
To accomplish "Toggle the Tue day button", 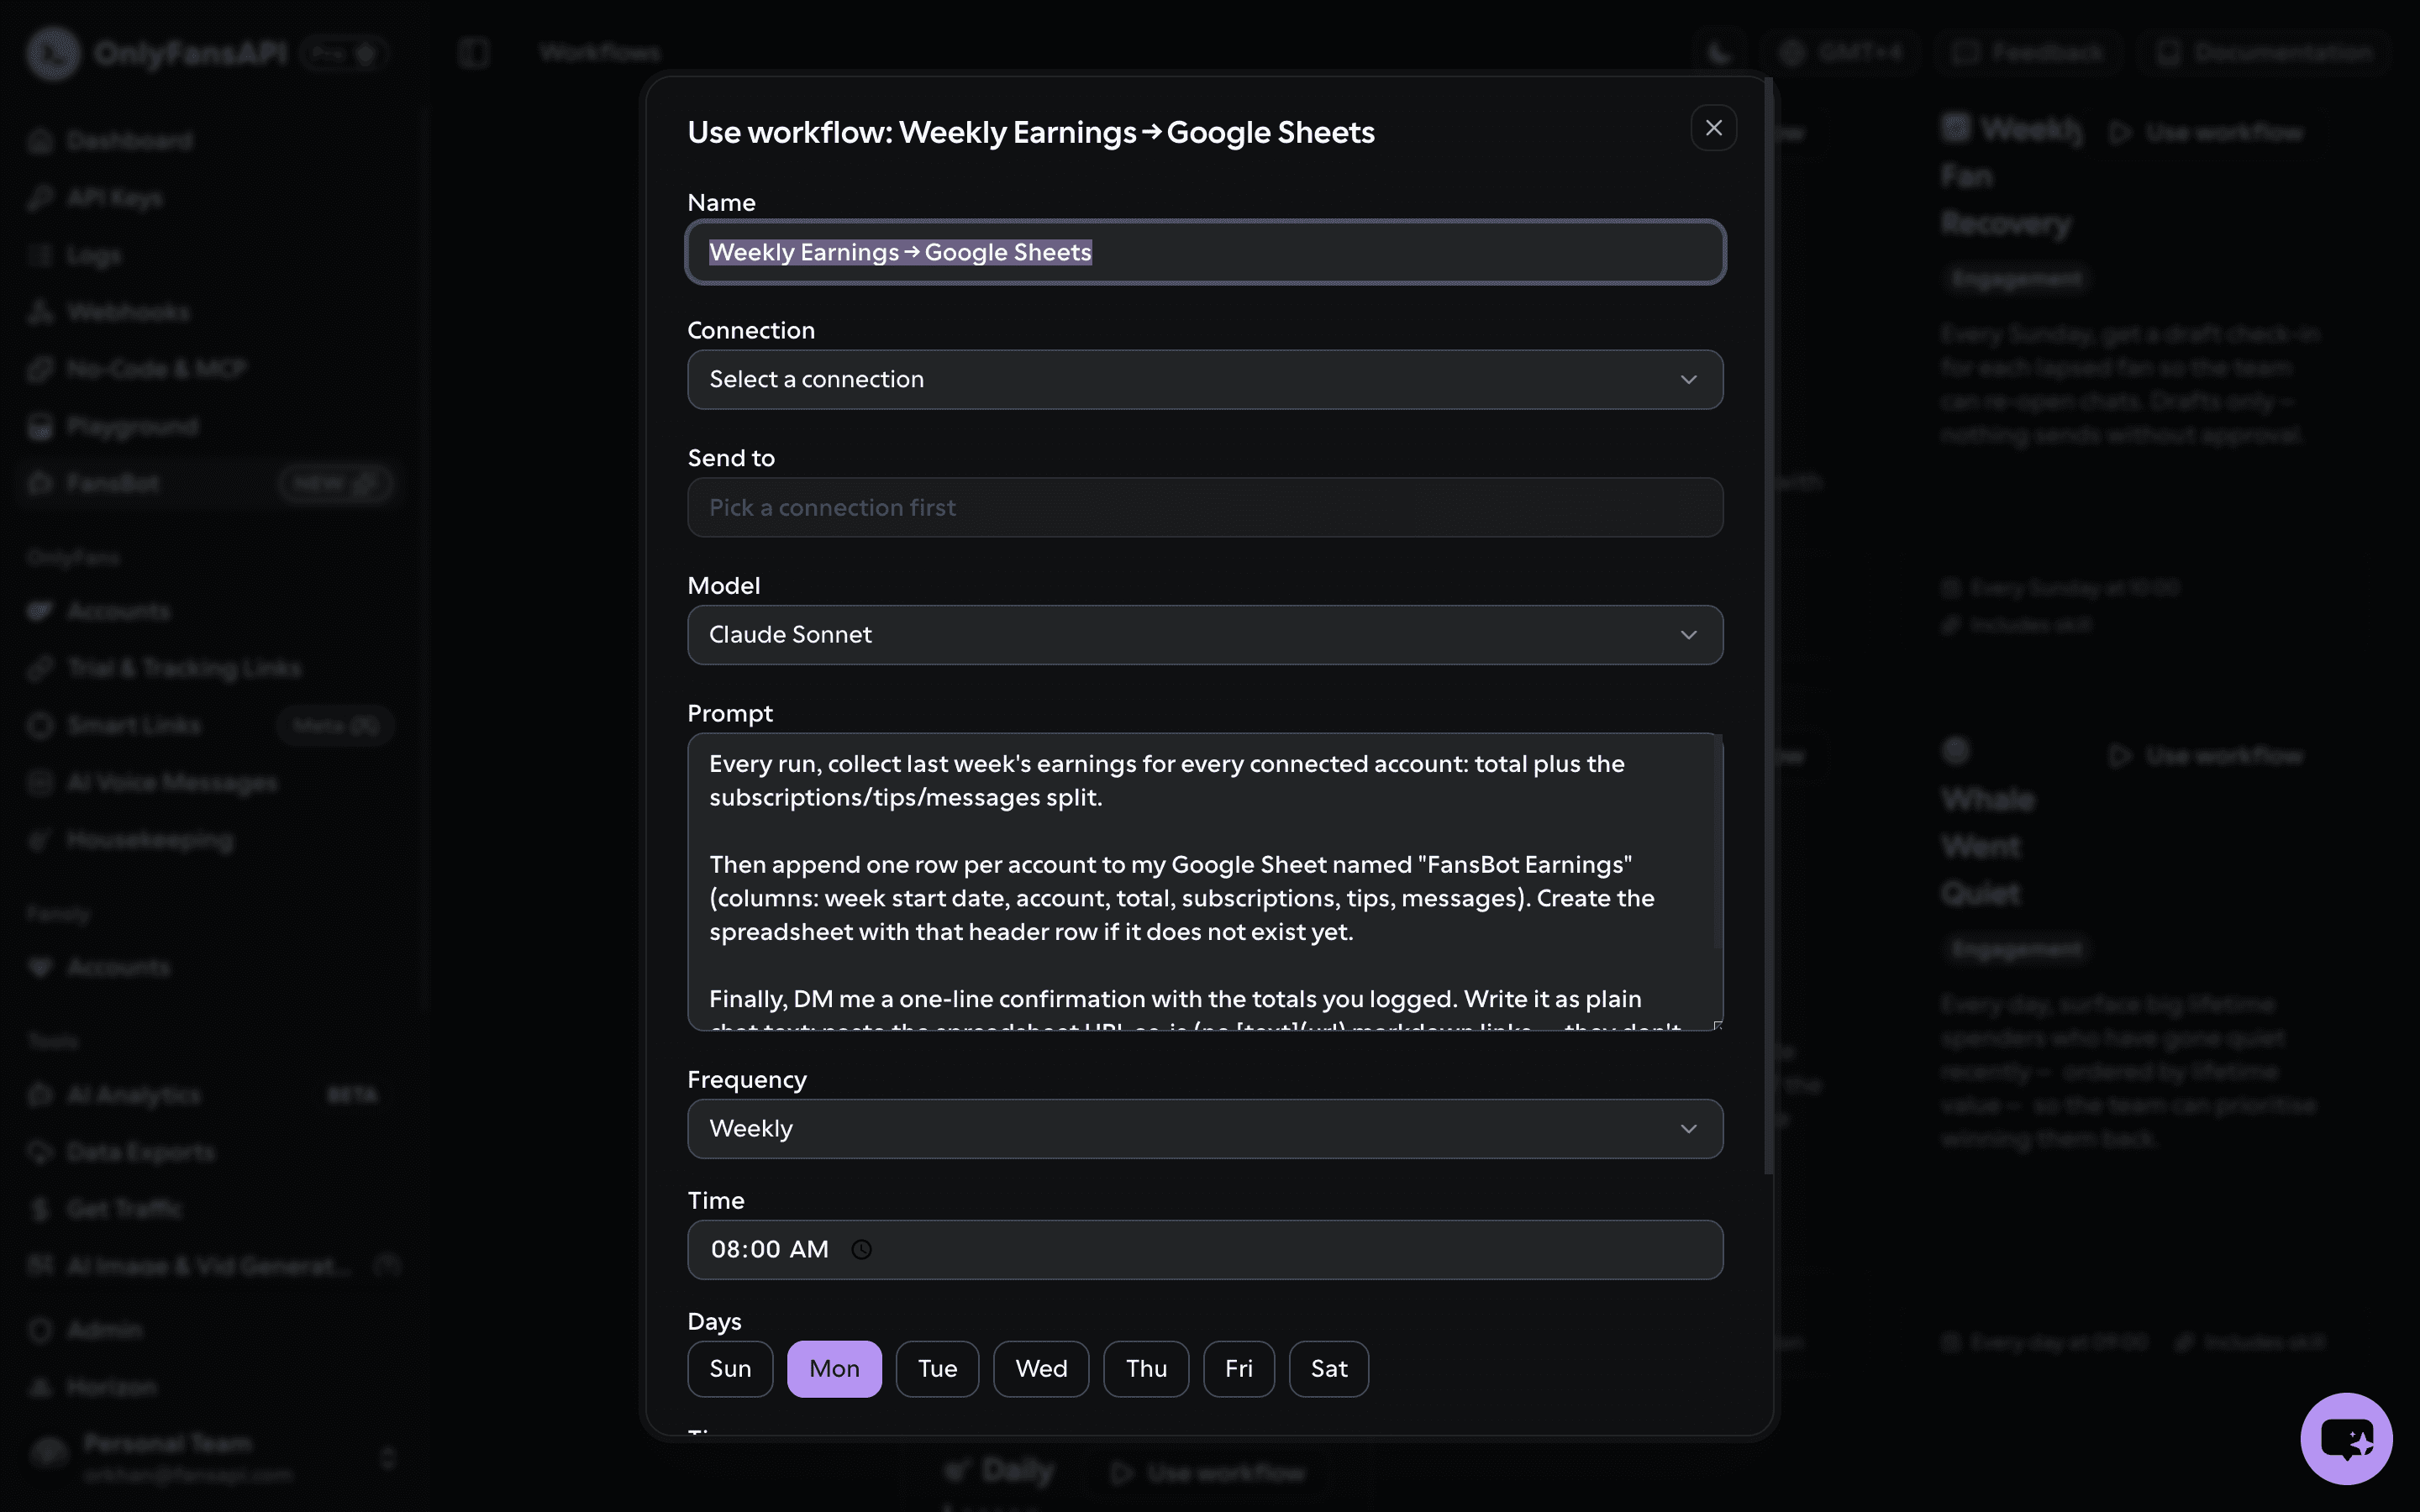I will click(x=937, y=1369).
